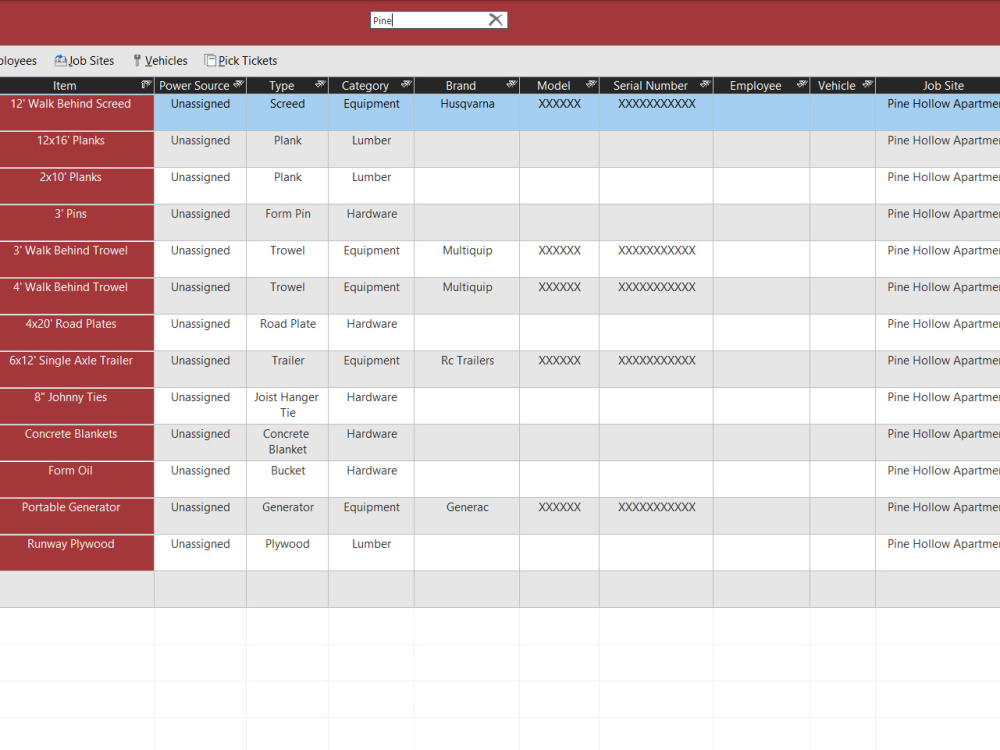Image resolution: width=1000 pixels, height=750 pixels.
Task: Click Job Site cell in 3' Pins row
Action: (x=938, y=223)
